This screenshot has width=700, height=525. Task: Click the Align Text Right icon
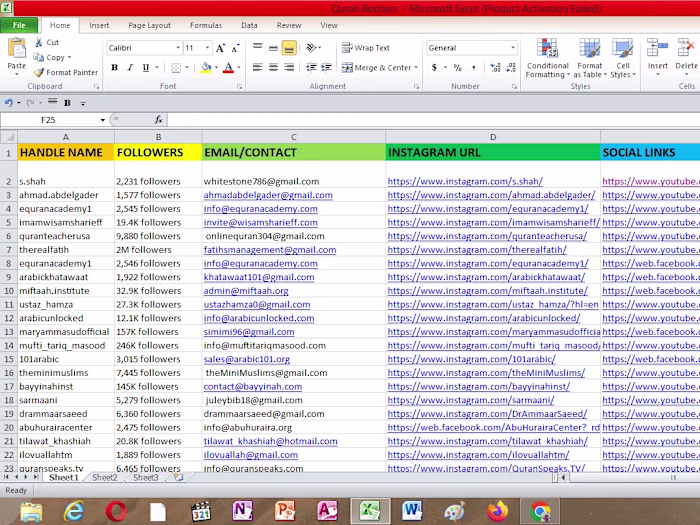tap(289, 67)
